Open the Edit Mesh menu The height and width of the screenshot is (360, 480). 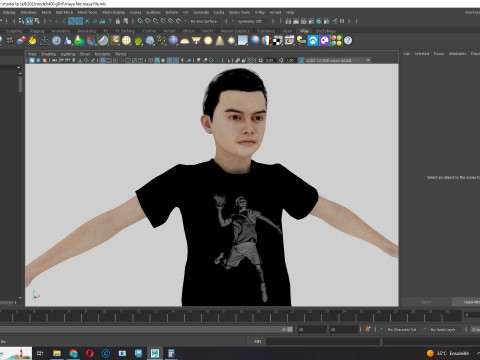(x=64, y=12)
